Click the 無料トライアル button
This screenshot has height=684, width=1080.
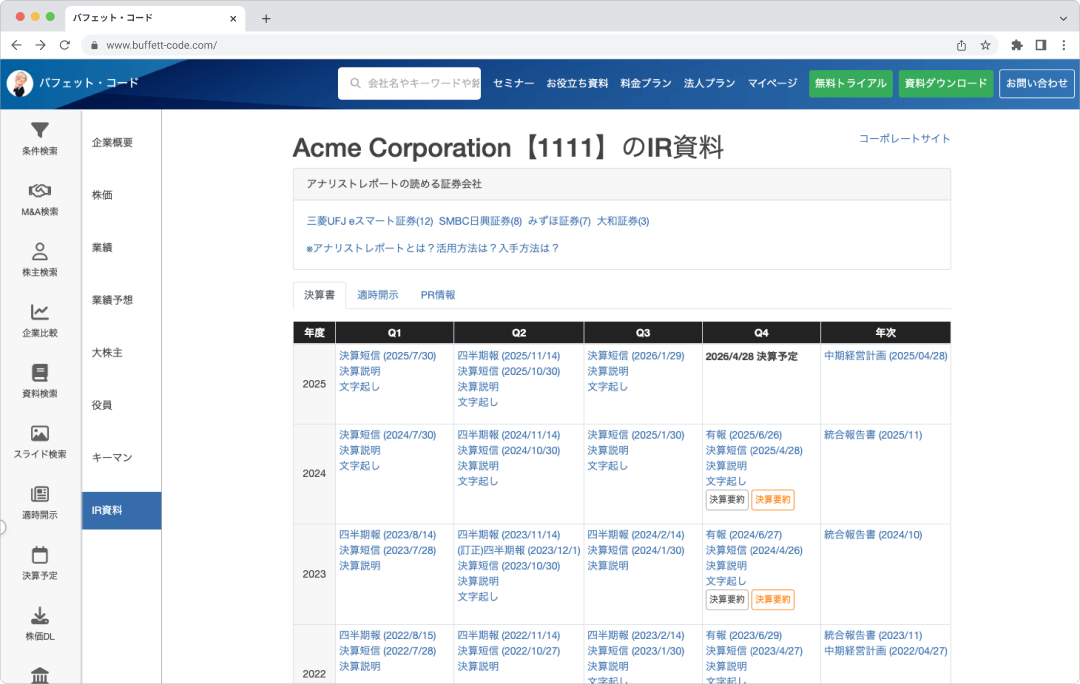pos(850,84)
